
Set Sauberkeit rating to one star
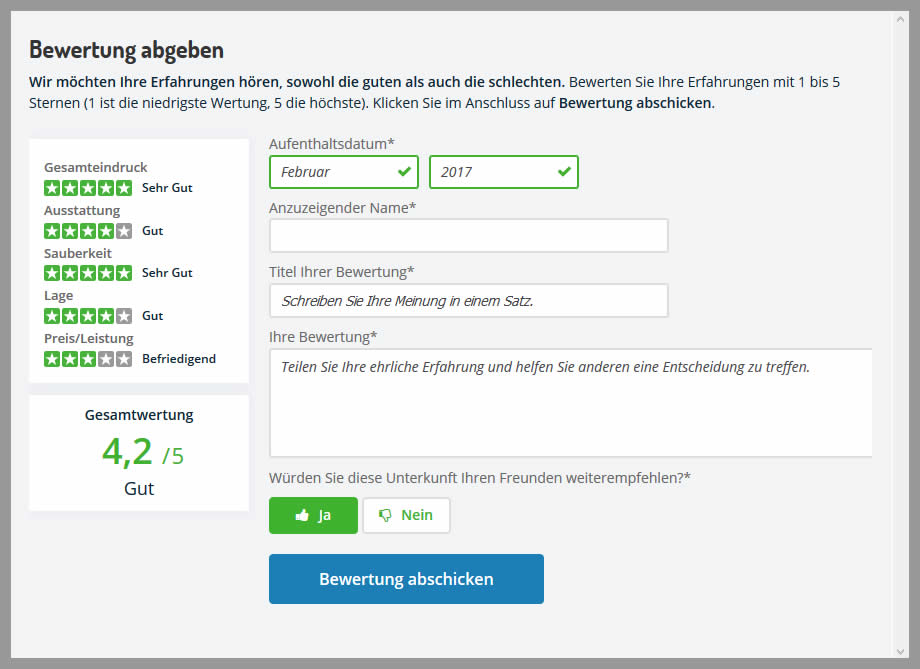pyautogui.click(x=52, y=273)
